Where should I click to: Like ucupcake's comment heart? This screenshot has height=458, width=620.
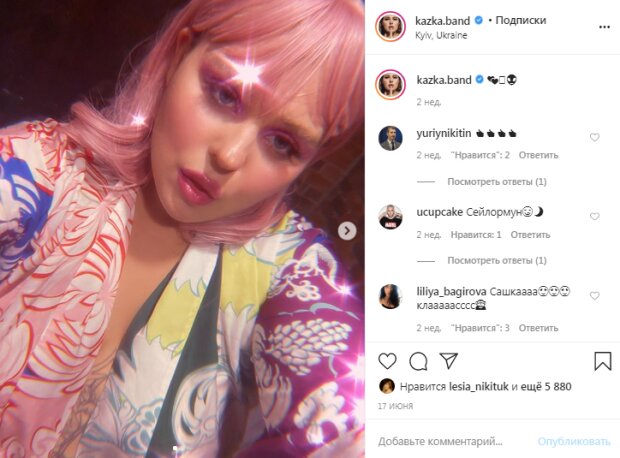[594, 216]
